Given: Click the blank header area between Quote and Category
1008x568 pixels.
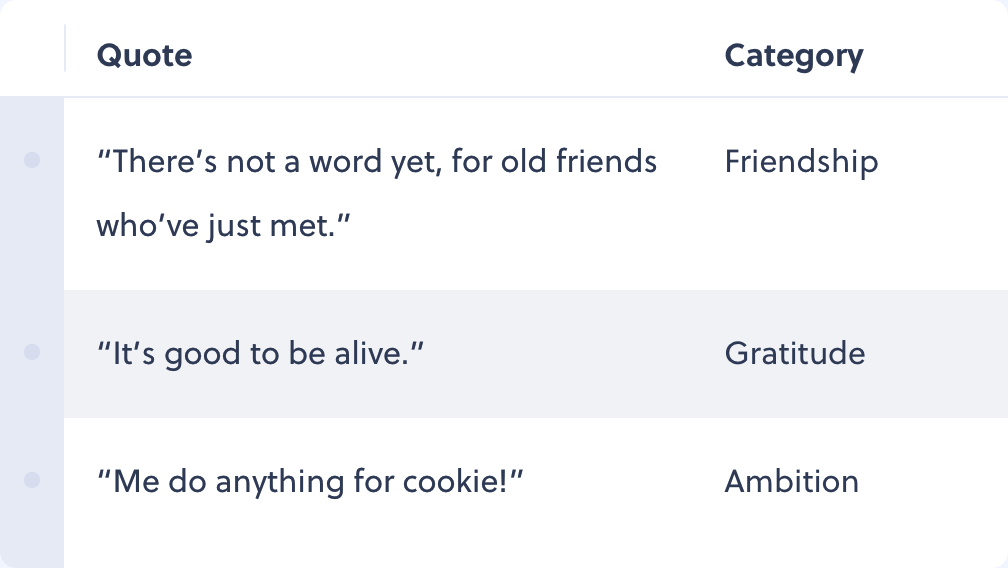Looking at the screenshot, I should coord(458,55).
